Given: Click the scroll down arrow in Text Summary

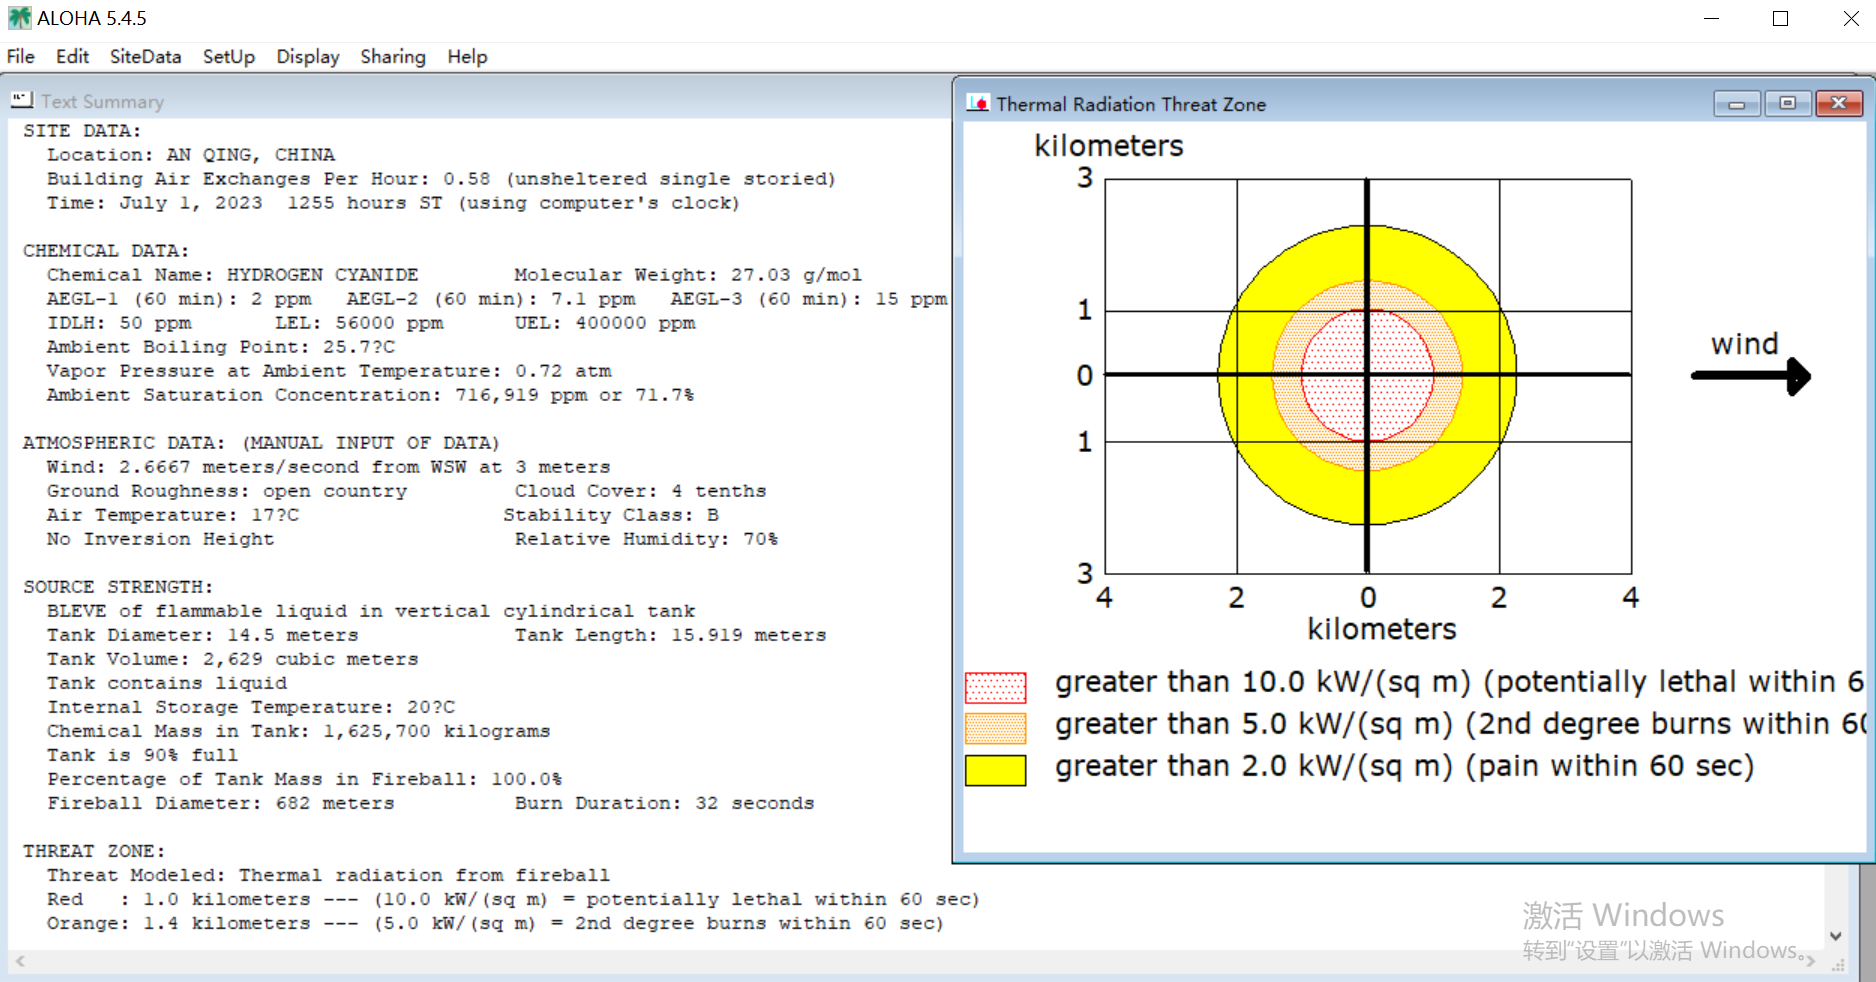Looking at the screenshot, I should [1835, 936].
